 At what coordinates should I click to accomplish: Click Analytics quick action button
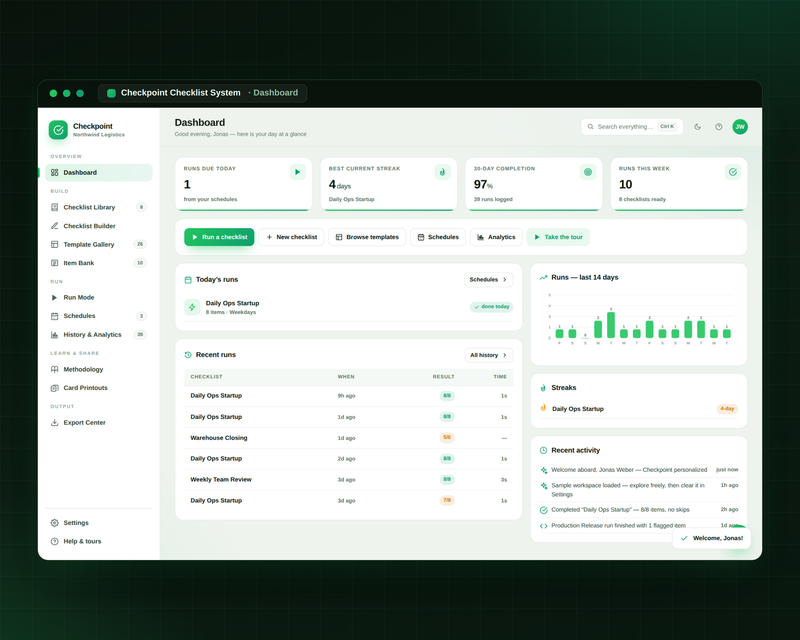point(496,237)
